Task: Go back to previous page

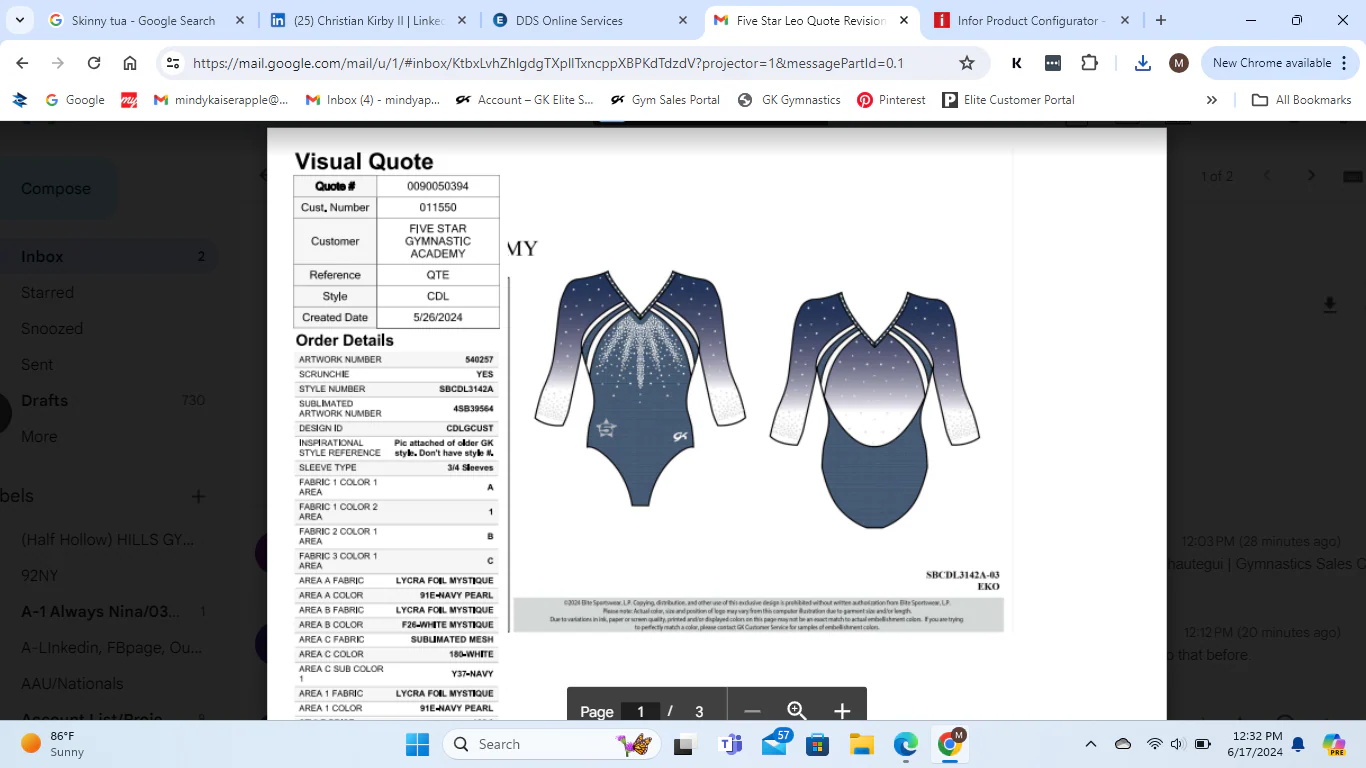Action: click(x=22, y=63)
